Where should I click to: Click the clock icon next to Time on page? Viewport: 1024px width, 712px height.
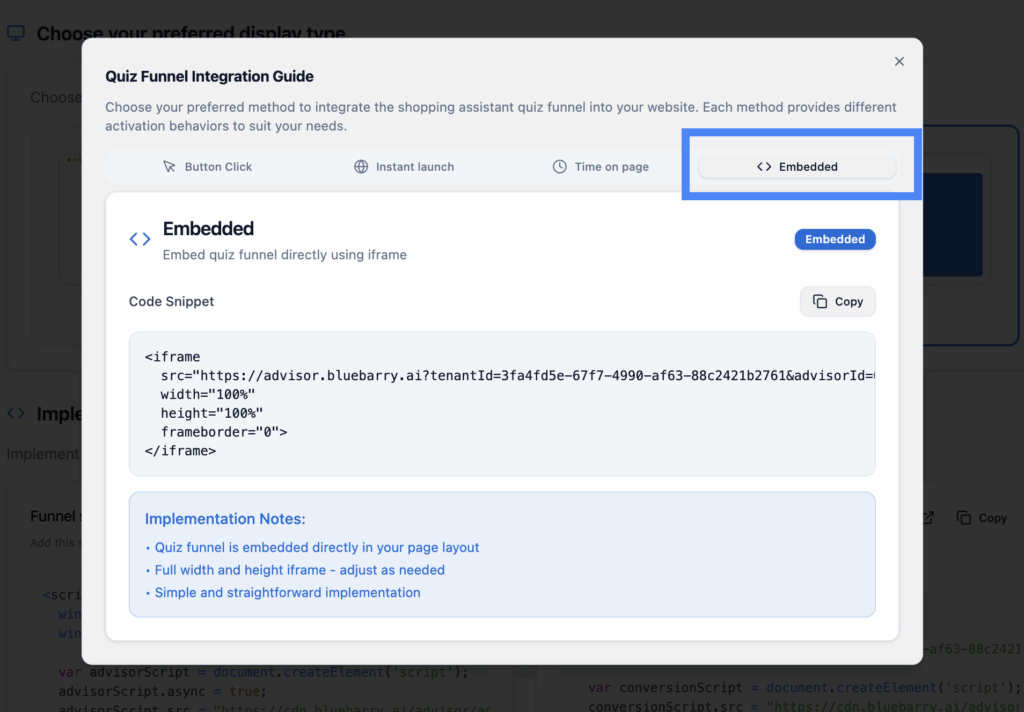(558, 166)
